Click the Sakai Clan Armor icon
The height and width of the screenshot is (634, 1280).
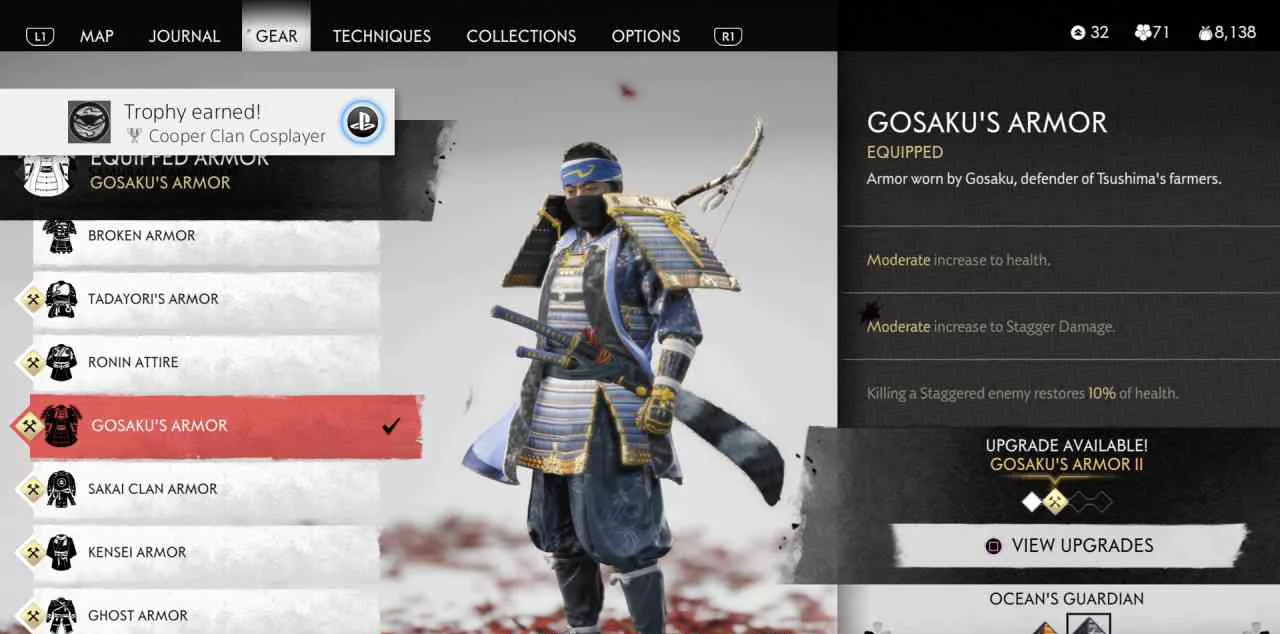61,489
